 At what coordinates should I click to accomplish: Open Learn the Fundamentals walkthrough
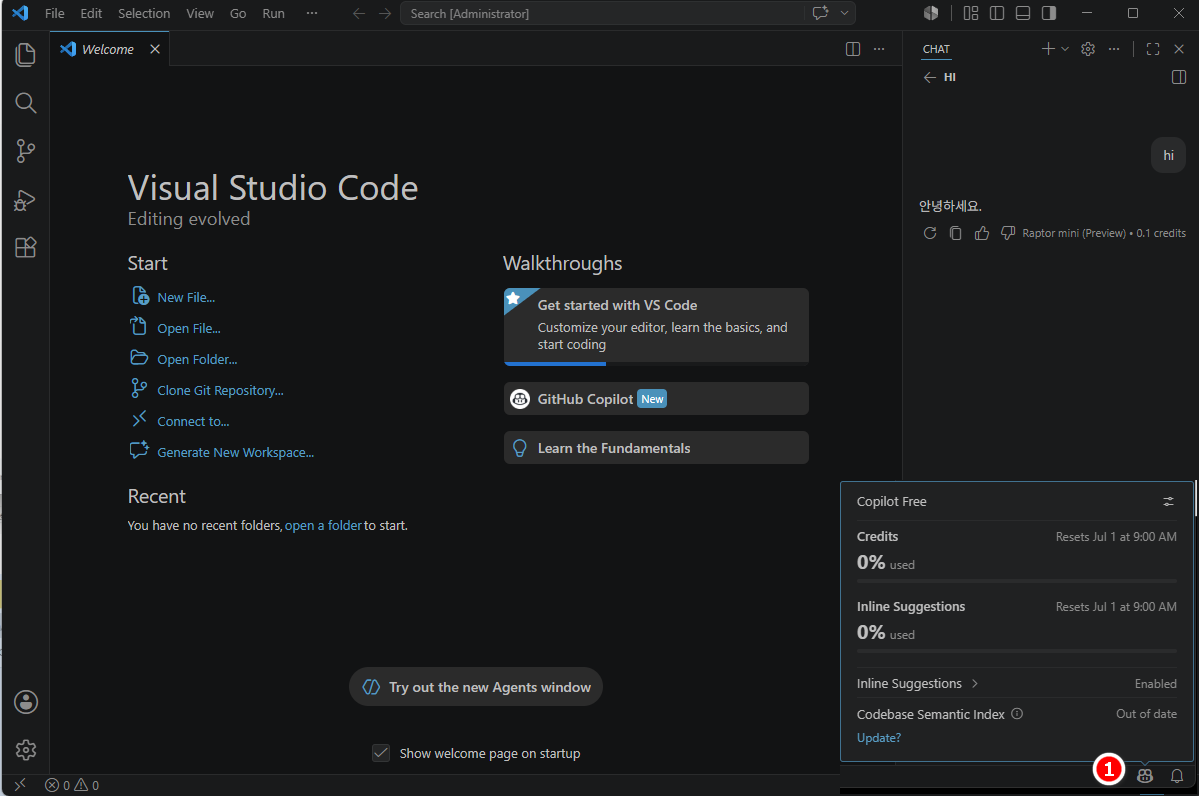[656, 447]
